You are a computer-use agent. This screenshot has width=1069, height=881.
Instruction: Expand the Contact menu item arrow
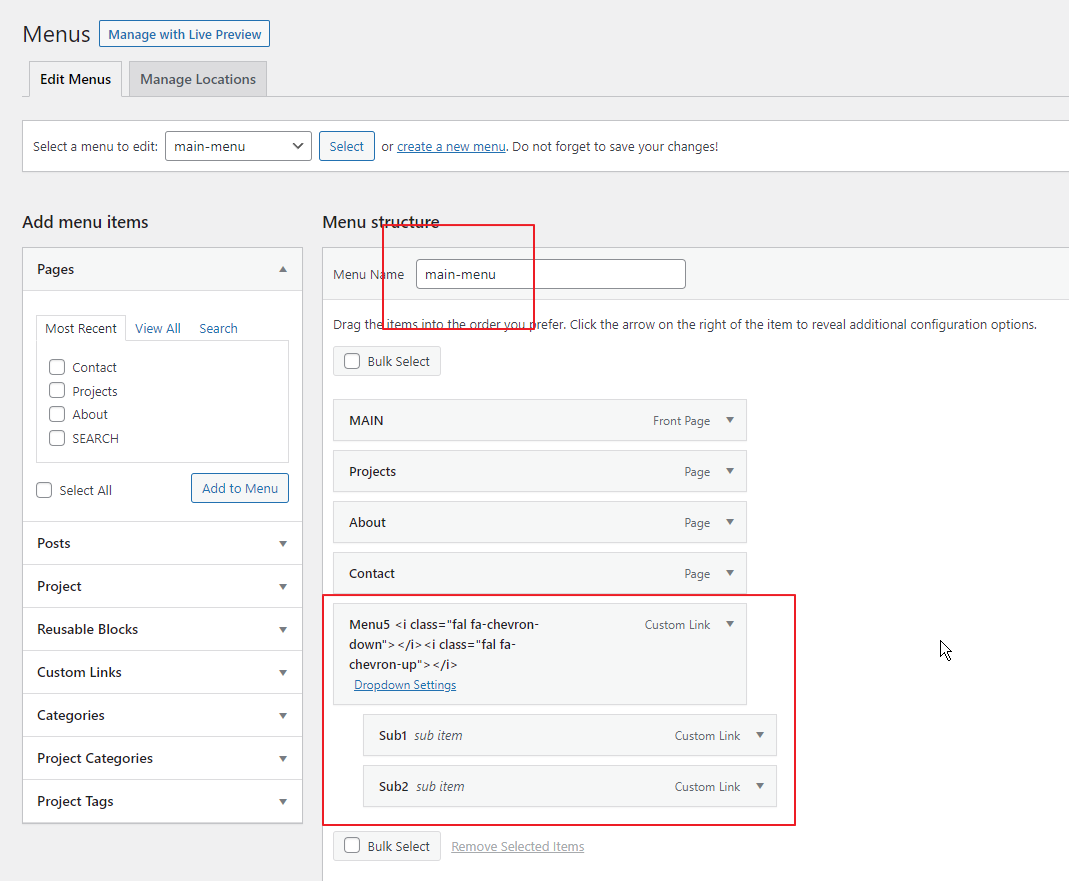click(x=730, y=573)
